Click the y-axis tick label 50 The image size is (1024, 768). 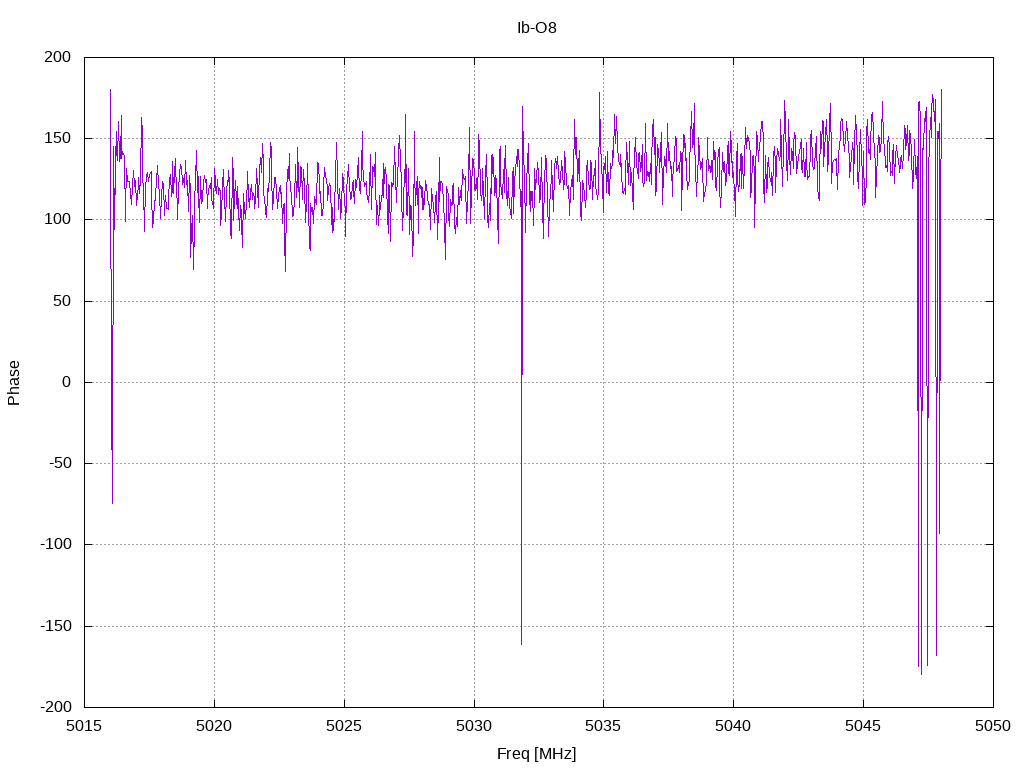tap(62, 301)
